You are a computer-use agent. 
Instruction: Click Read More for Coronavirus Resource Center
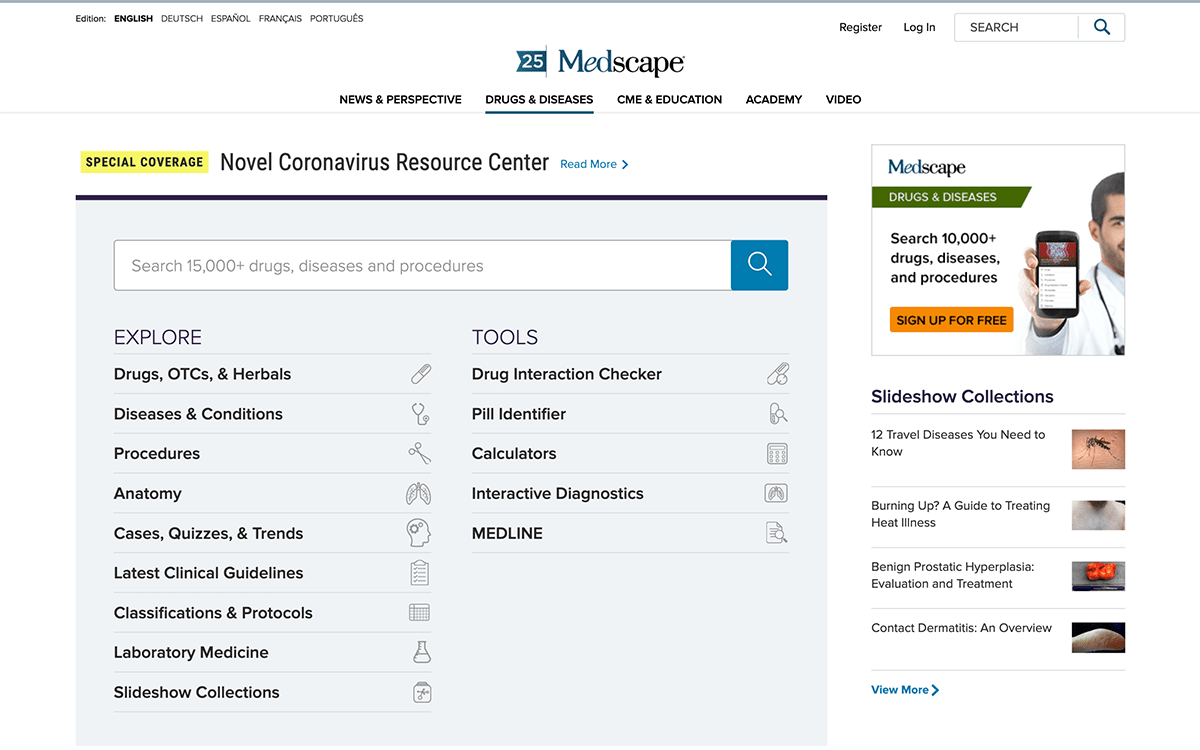pyautogui.click(x=594, y=164)
